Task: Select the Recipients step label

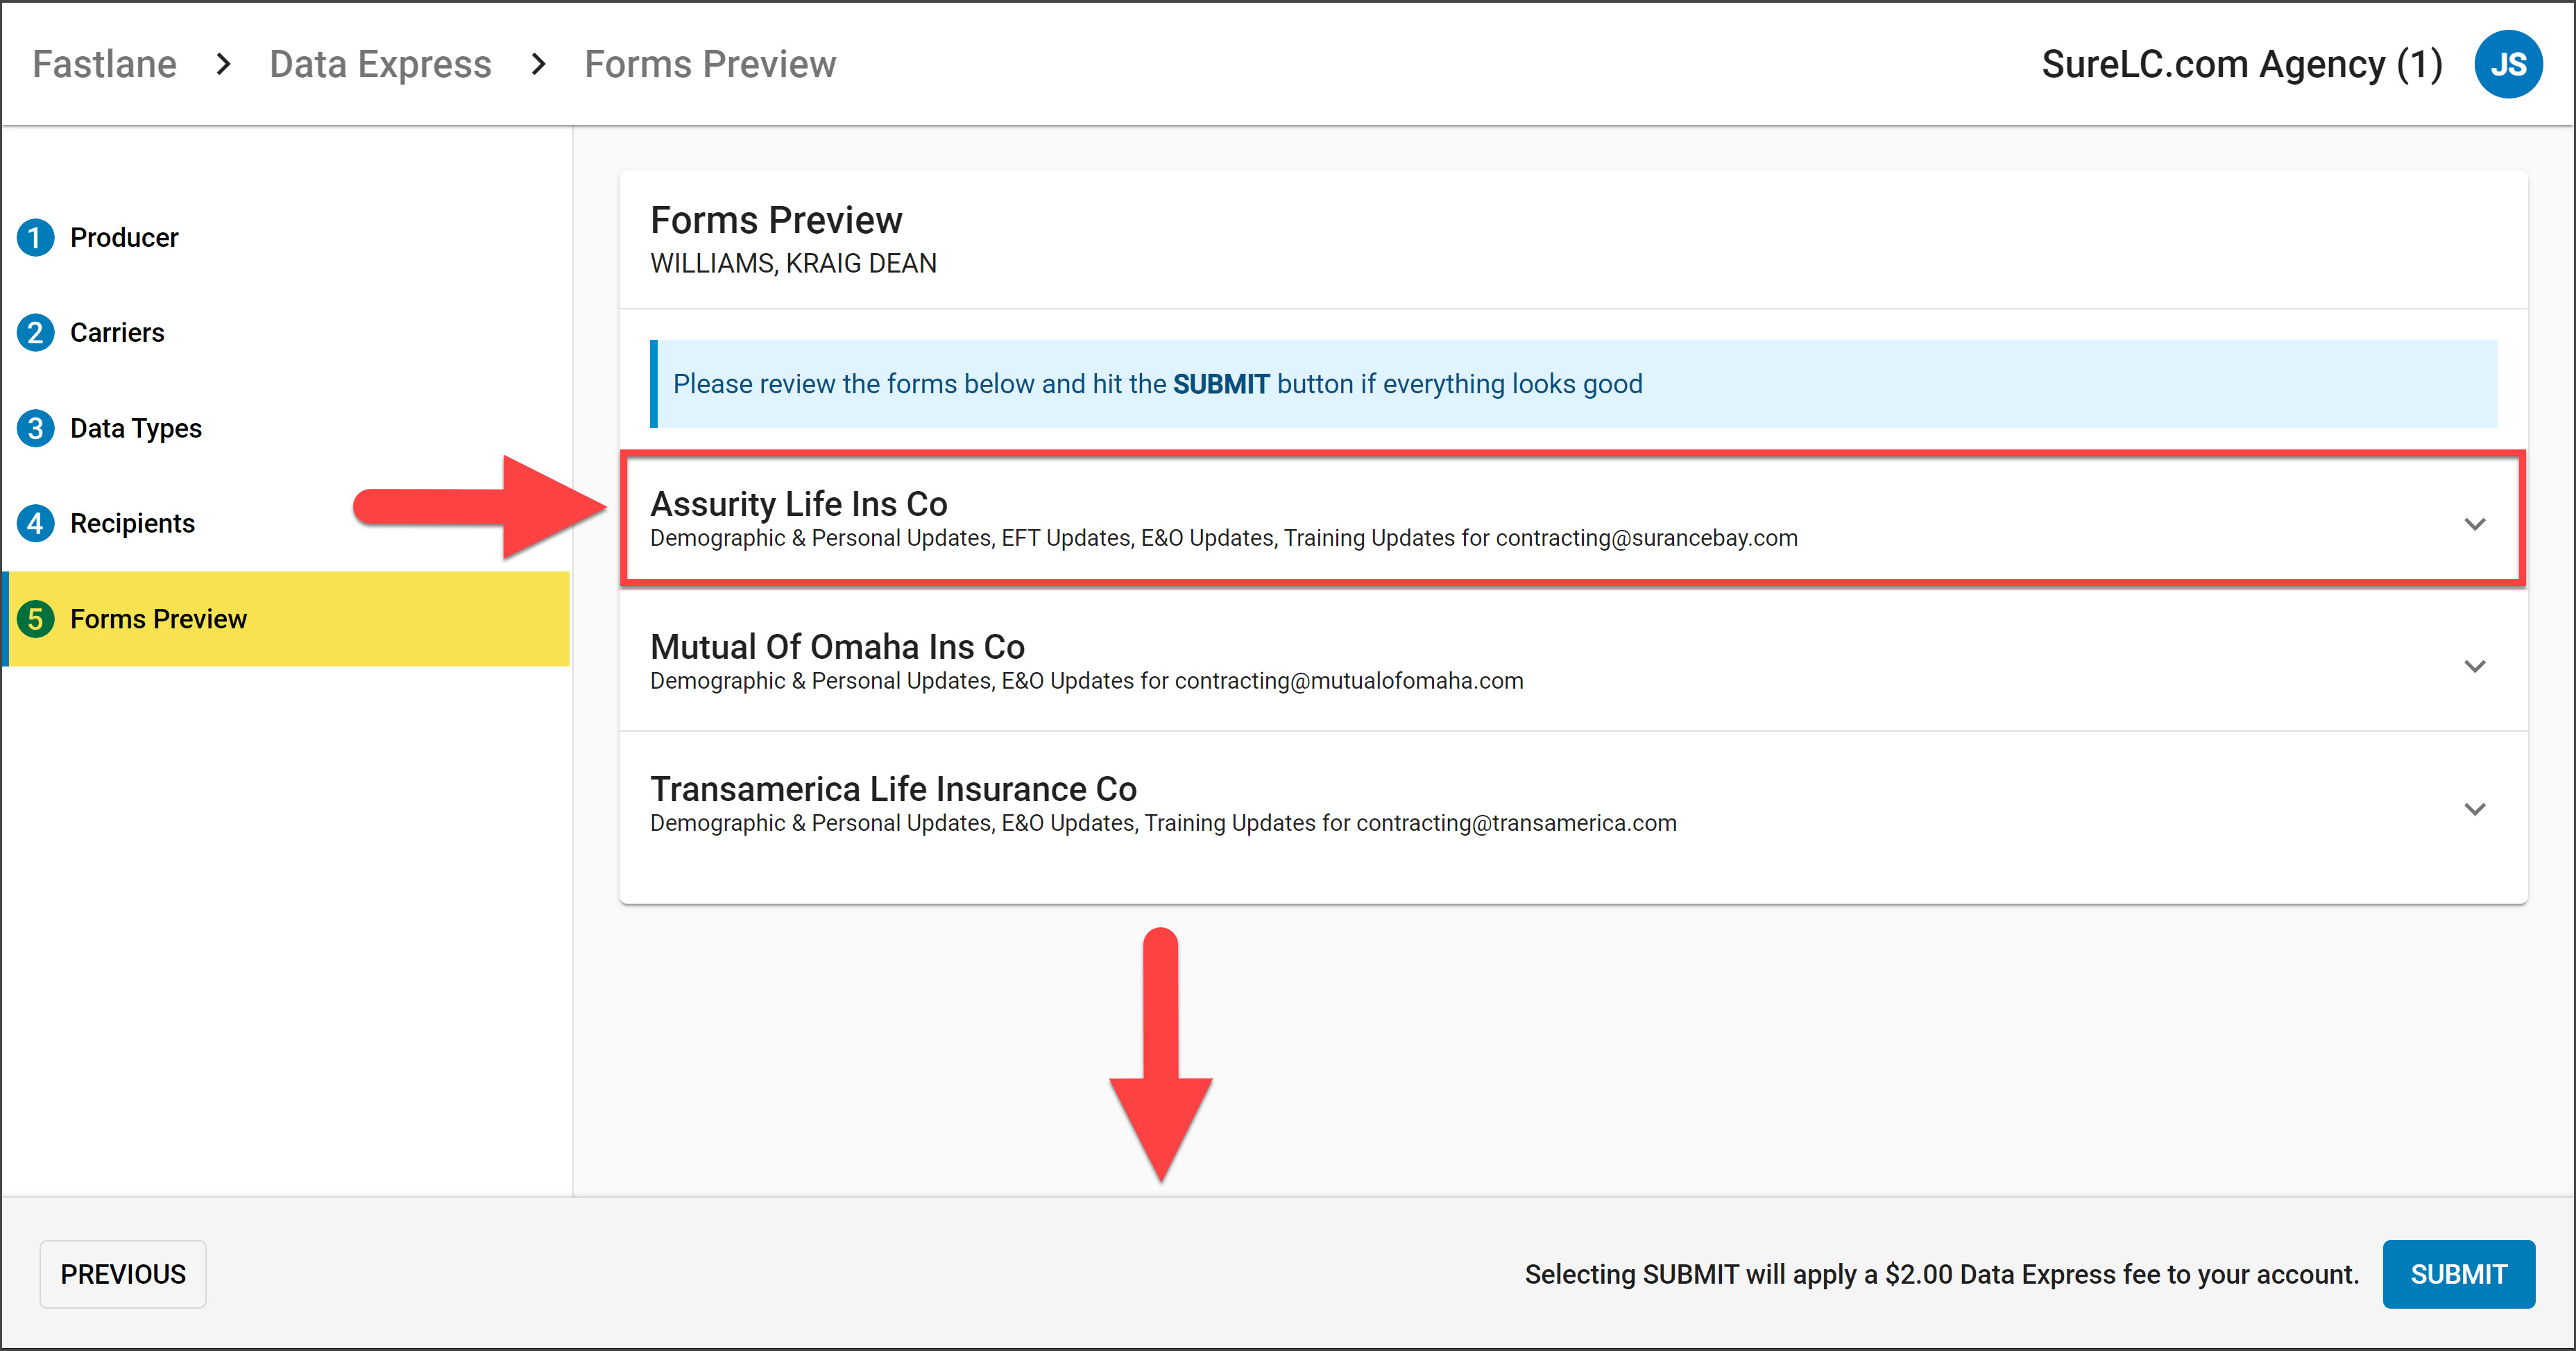Action: point(132,522)
